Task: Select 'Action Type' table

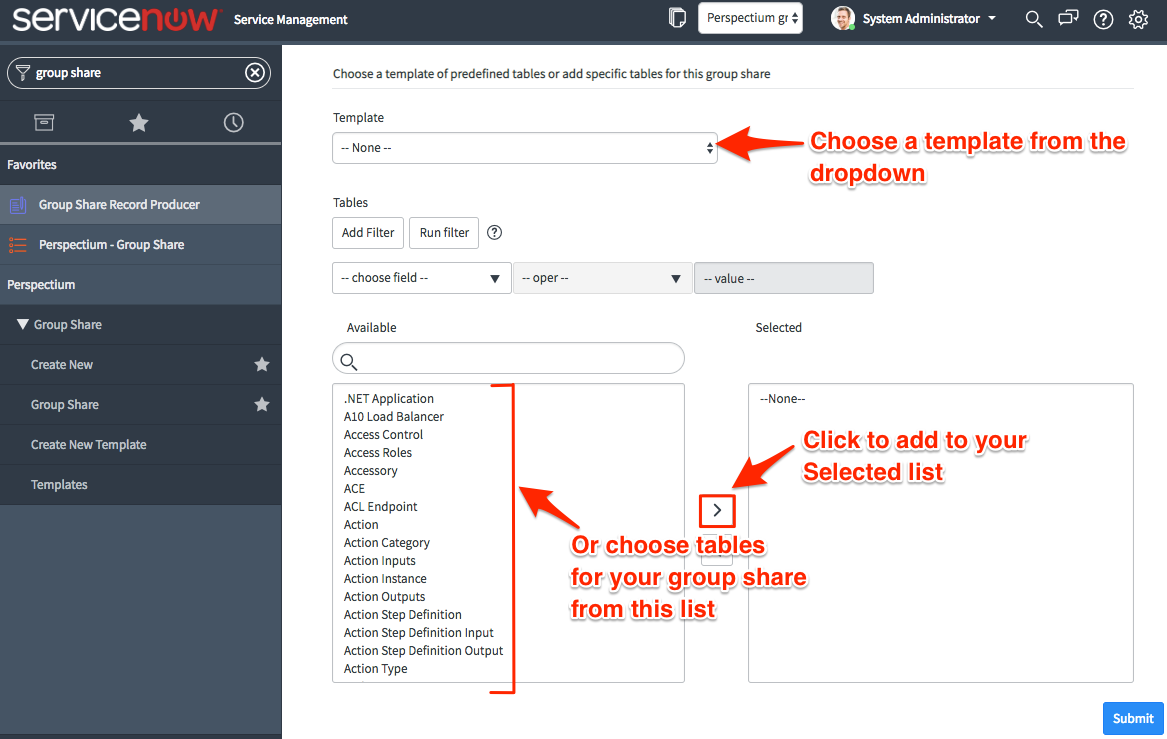Action: click(375, 669)
